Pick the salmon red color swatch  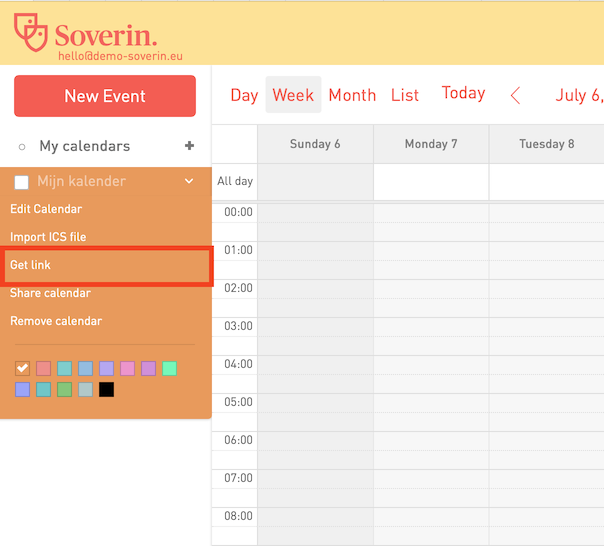coord(44,368)
